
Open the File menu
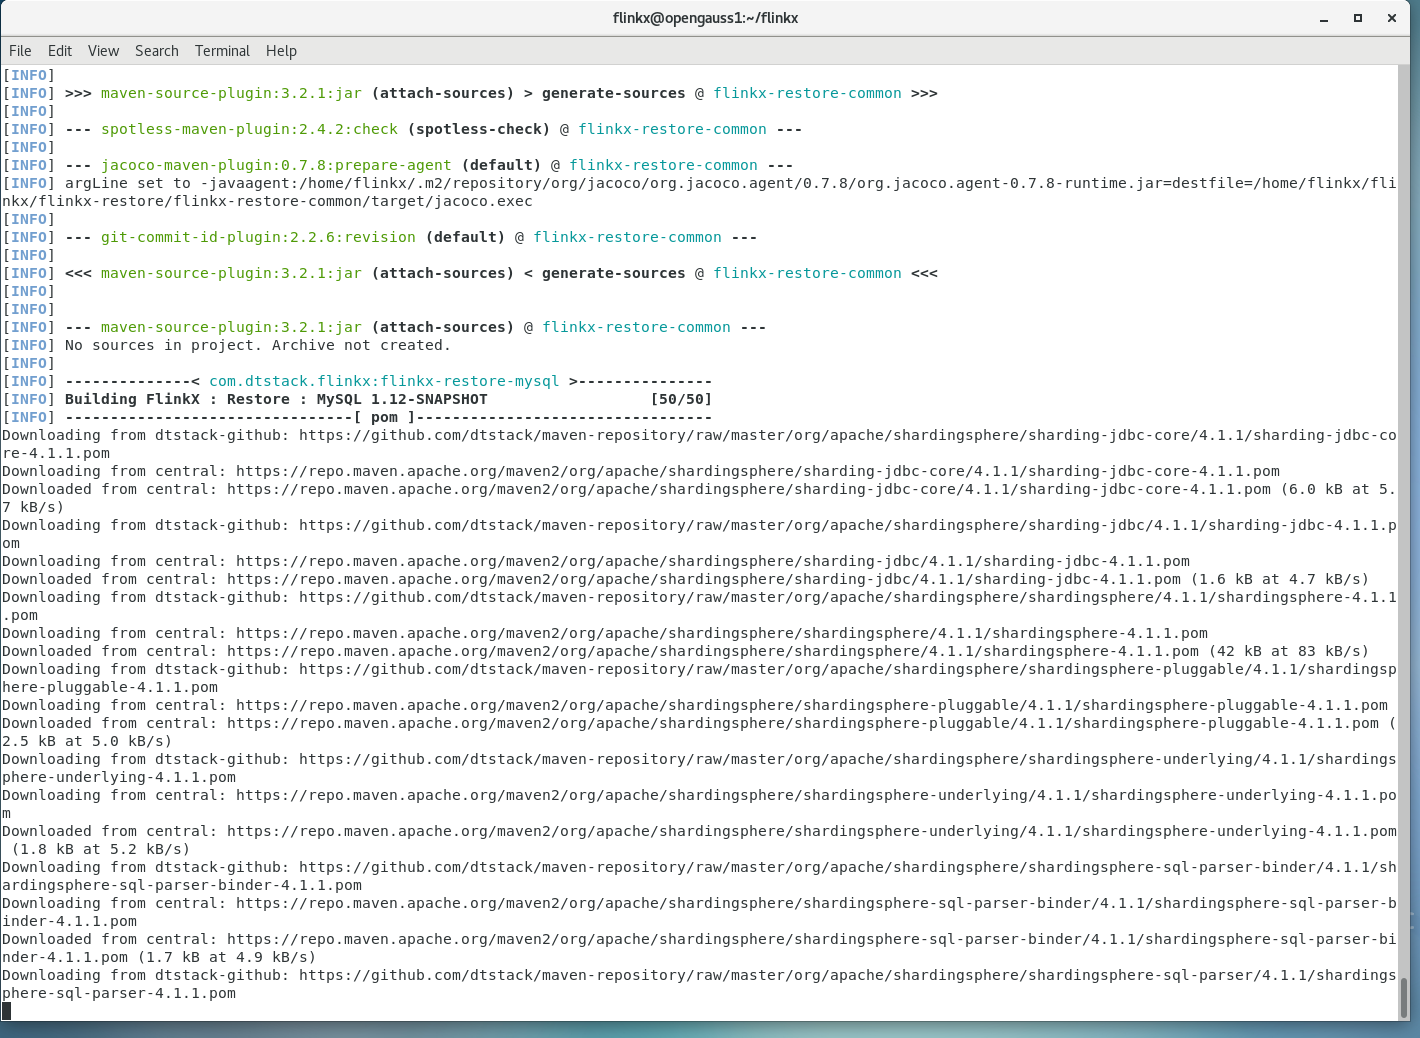20,51
